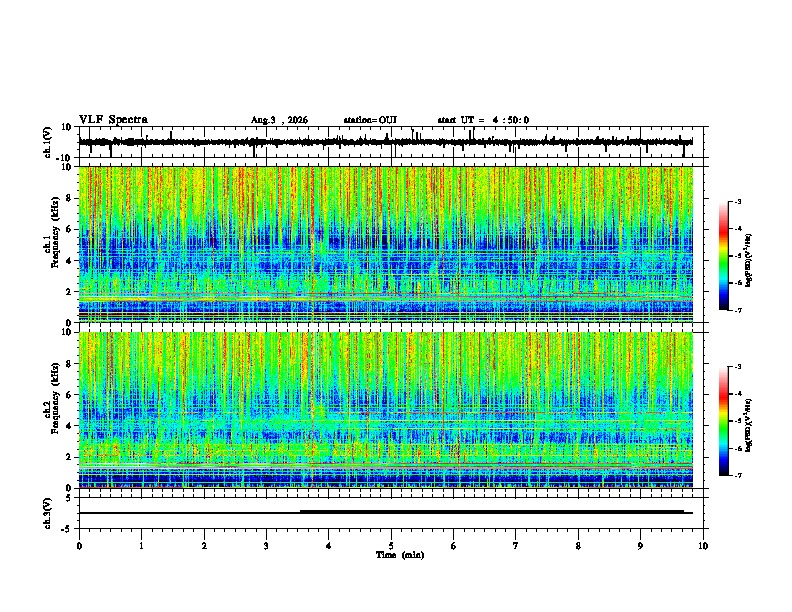The image size is (792, 612).
Task: Click the "start UT = 4 :50: 0" text
Action: [483, 120]
